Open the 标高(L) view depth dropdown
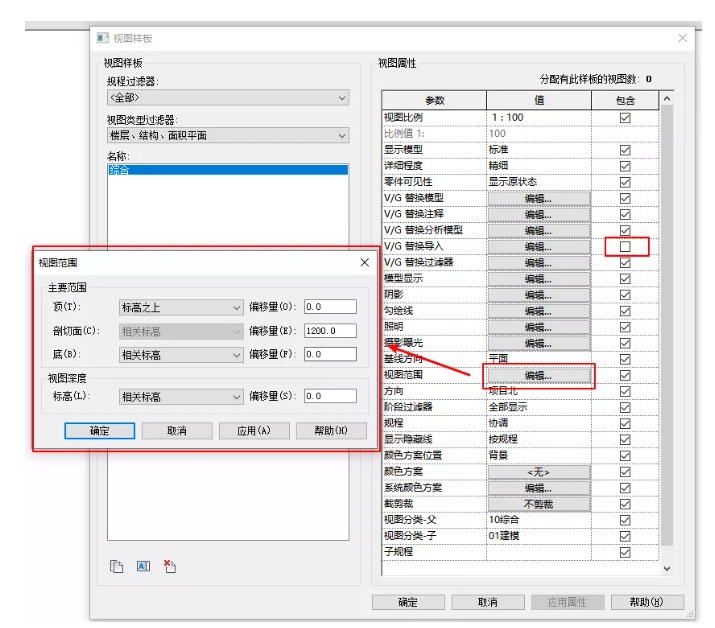The height and width of the screenshot is (628, 715). [181, 397]
